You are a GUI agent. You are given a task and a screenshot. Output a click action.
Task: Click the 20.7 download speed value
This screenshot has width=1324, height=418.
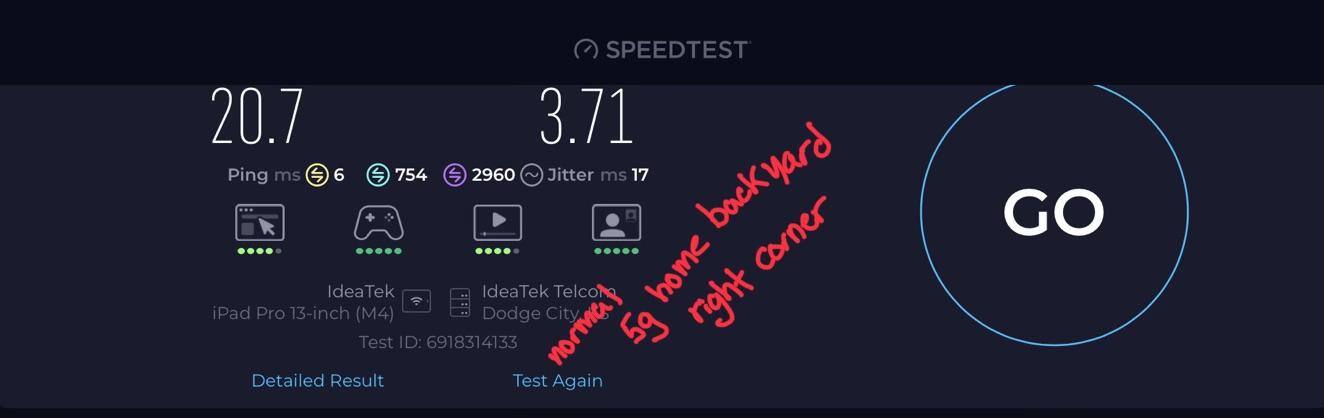257,117
